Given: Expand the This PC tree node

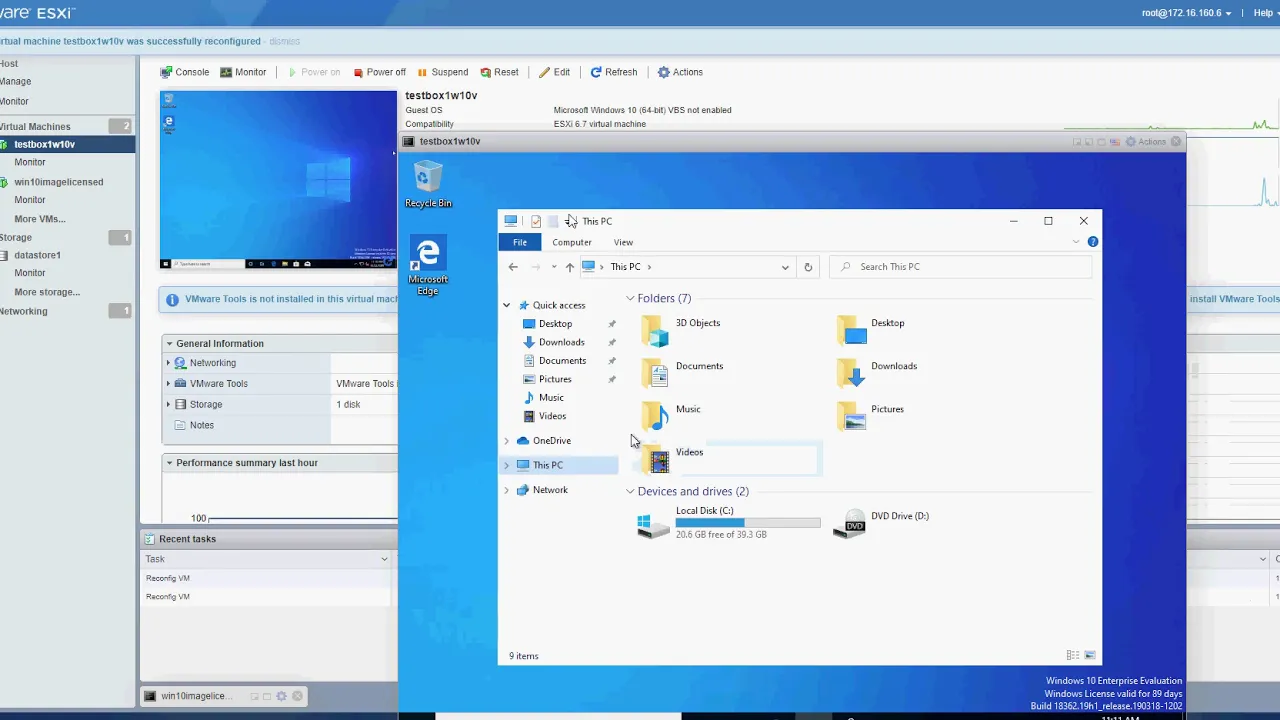Looking at the screenshot, I should click(x=506, y=465).
